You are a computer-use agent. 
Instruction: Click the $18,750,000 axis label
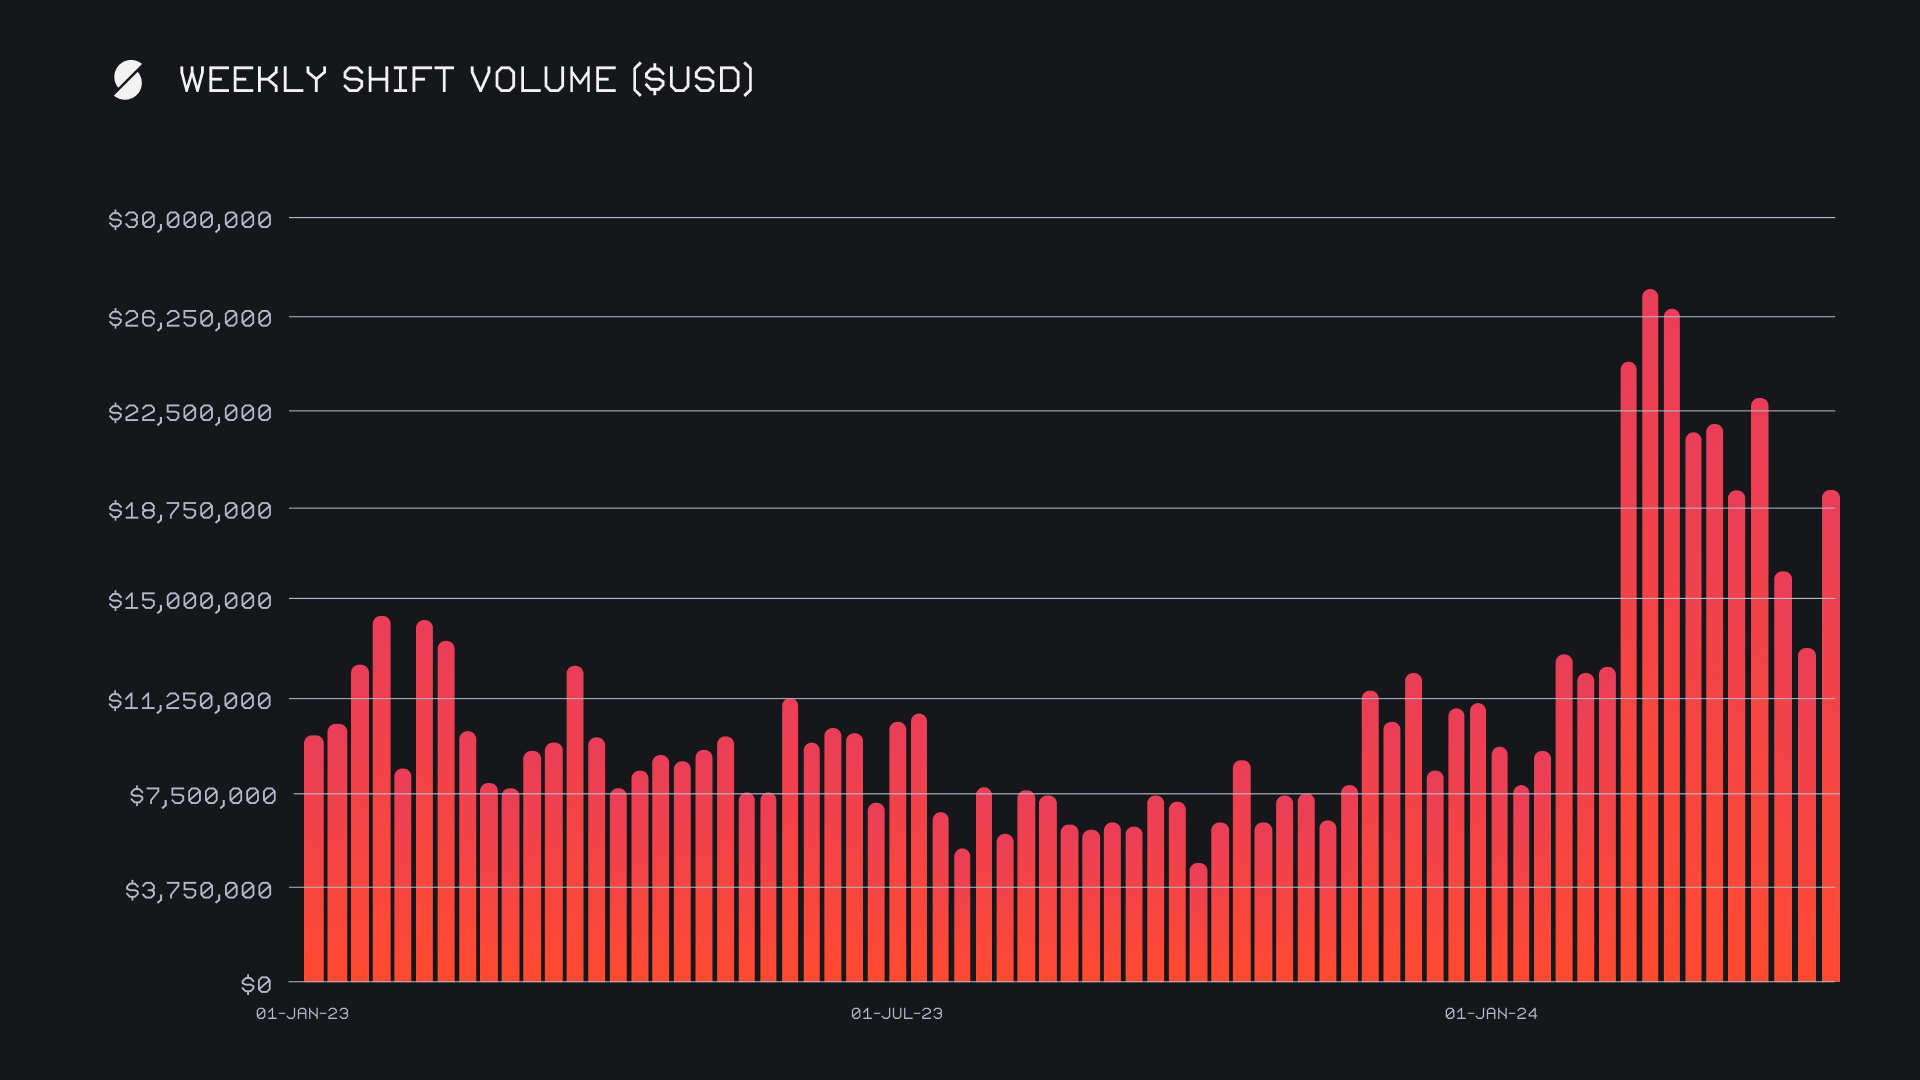[x=190, y=511]
